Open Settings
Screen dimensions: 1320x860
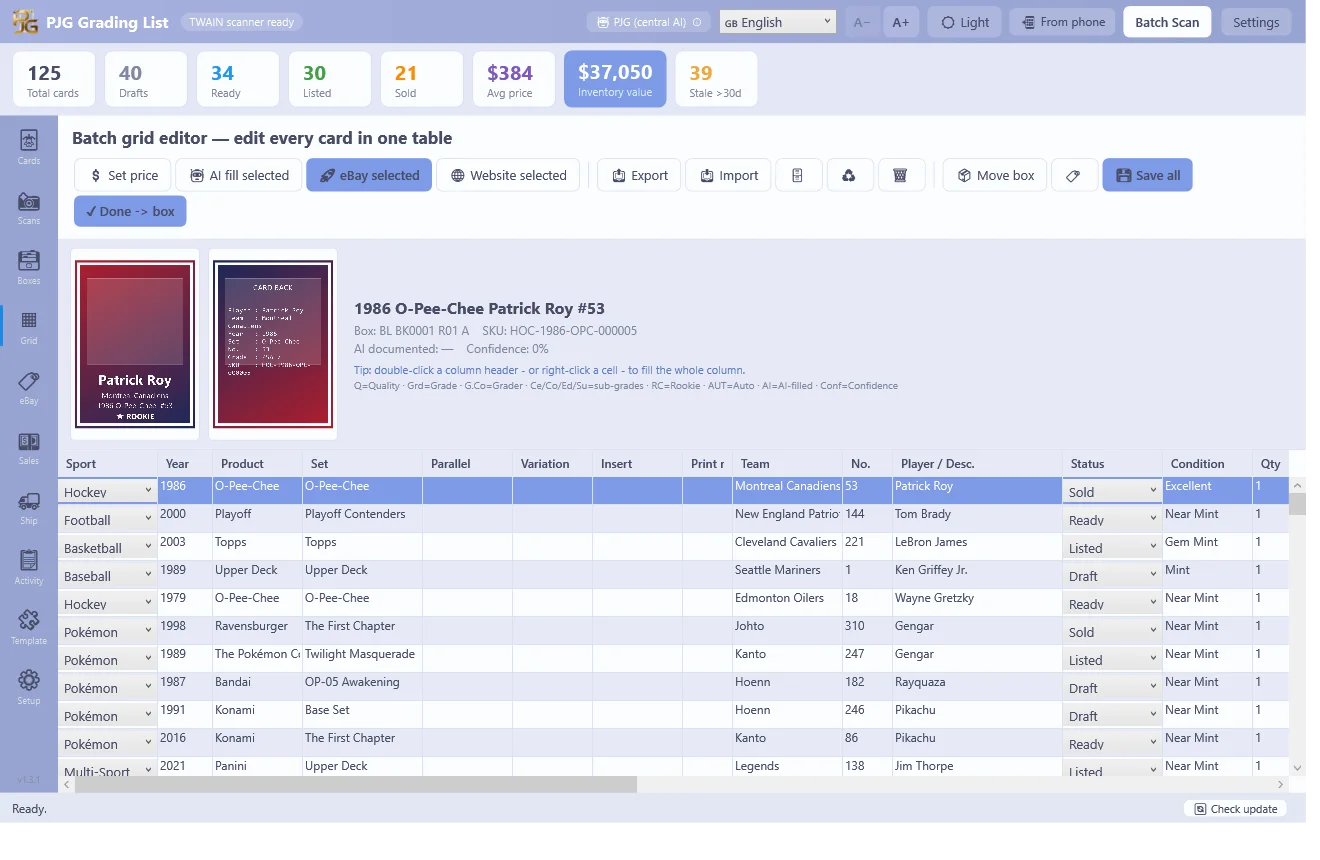(x=1256, y=22)
